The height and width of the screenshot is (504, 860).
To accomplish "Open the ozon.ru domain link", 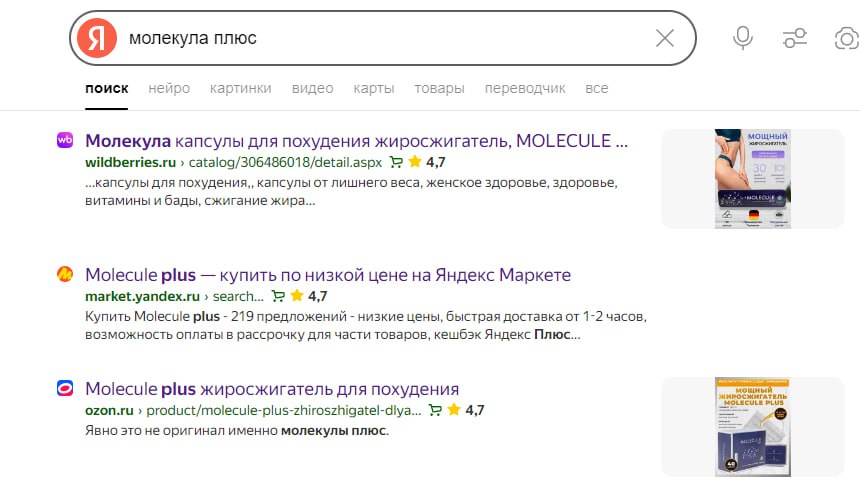I will coord(109,410).
